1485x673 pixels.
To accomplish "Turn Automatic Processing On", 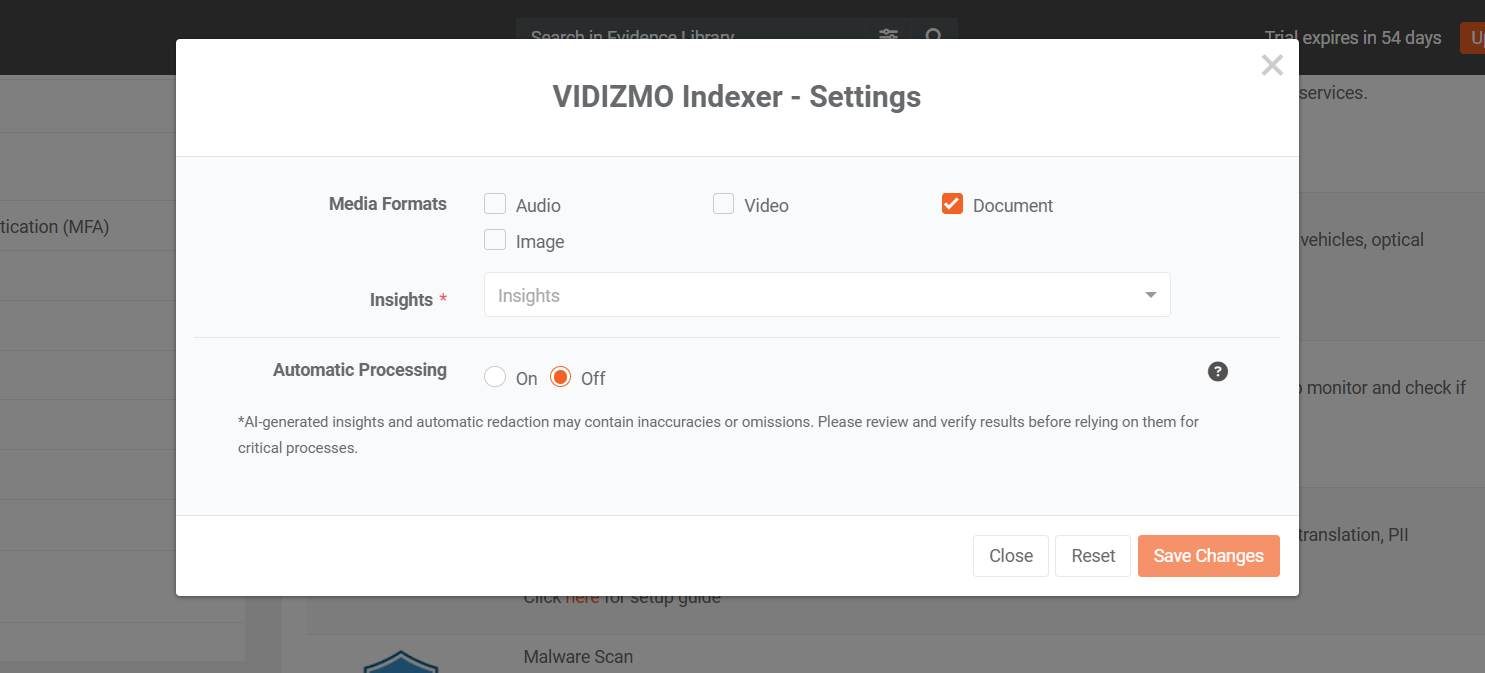I will (x=495, y=377).
